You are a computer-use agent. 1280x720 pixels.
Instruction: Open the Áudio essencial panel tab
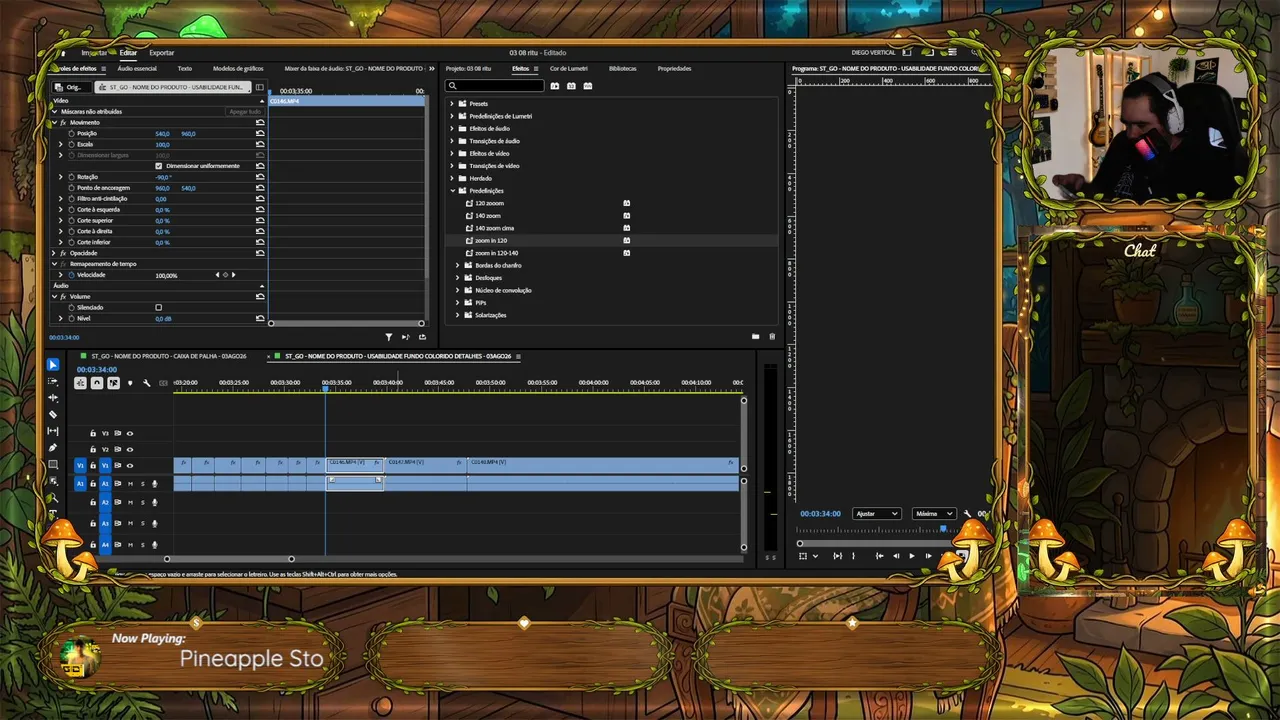pos(137,69)
